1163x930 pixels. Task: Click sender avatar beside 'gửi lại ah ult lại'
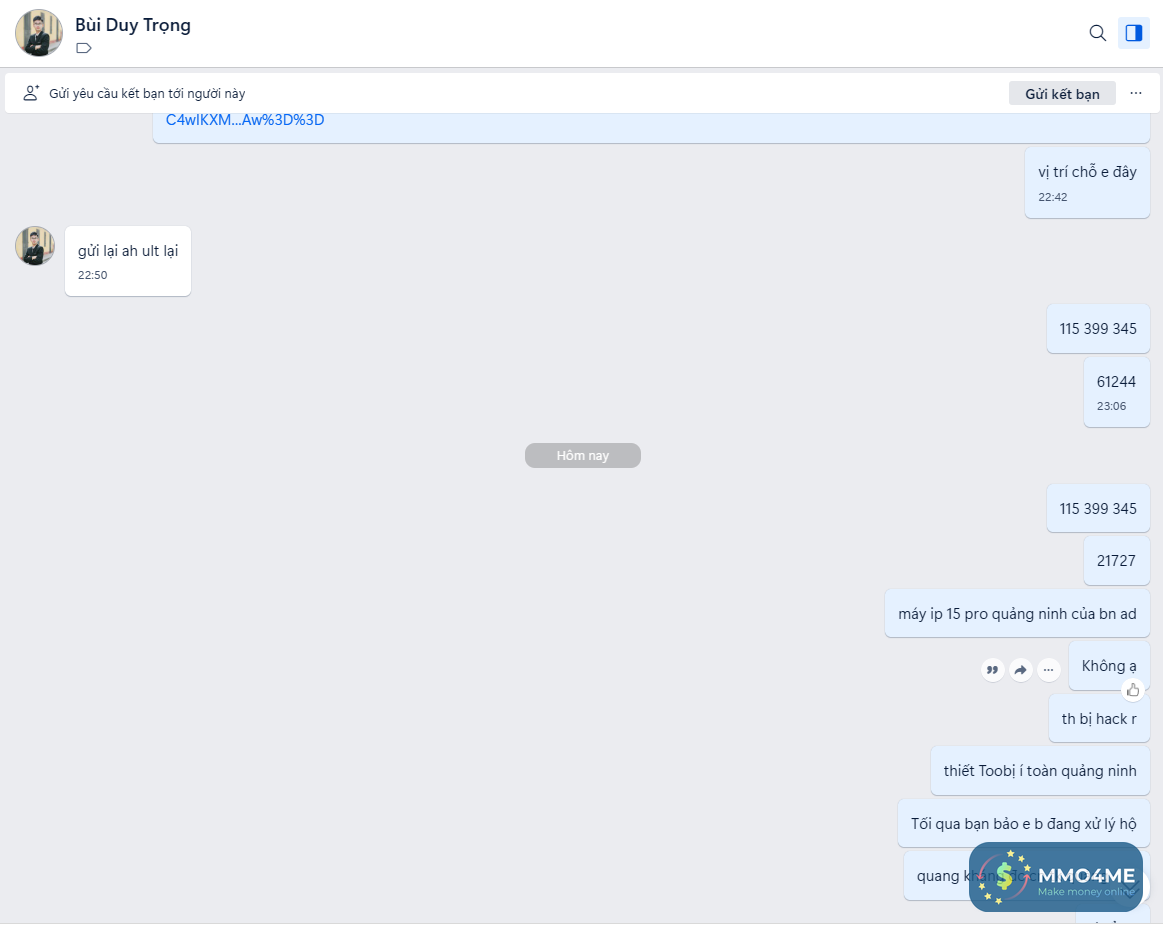(x=35, y=245)
